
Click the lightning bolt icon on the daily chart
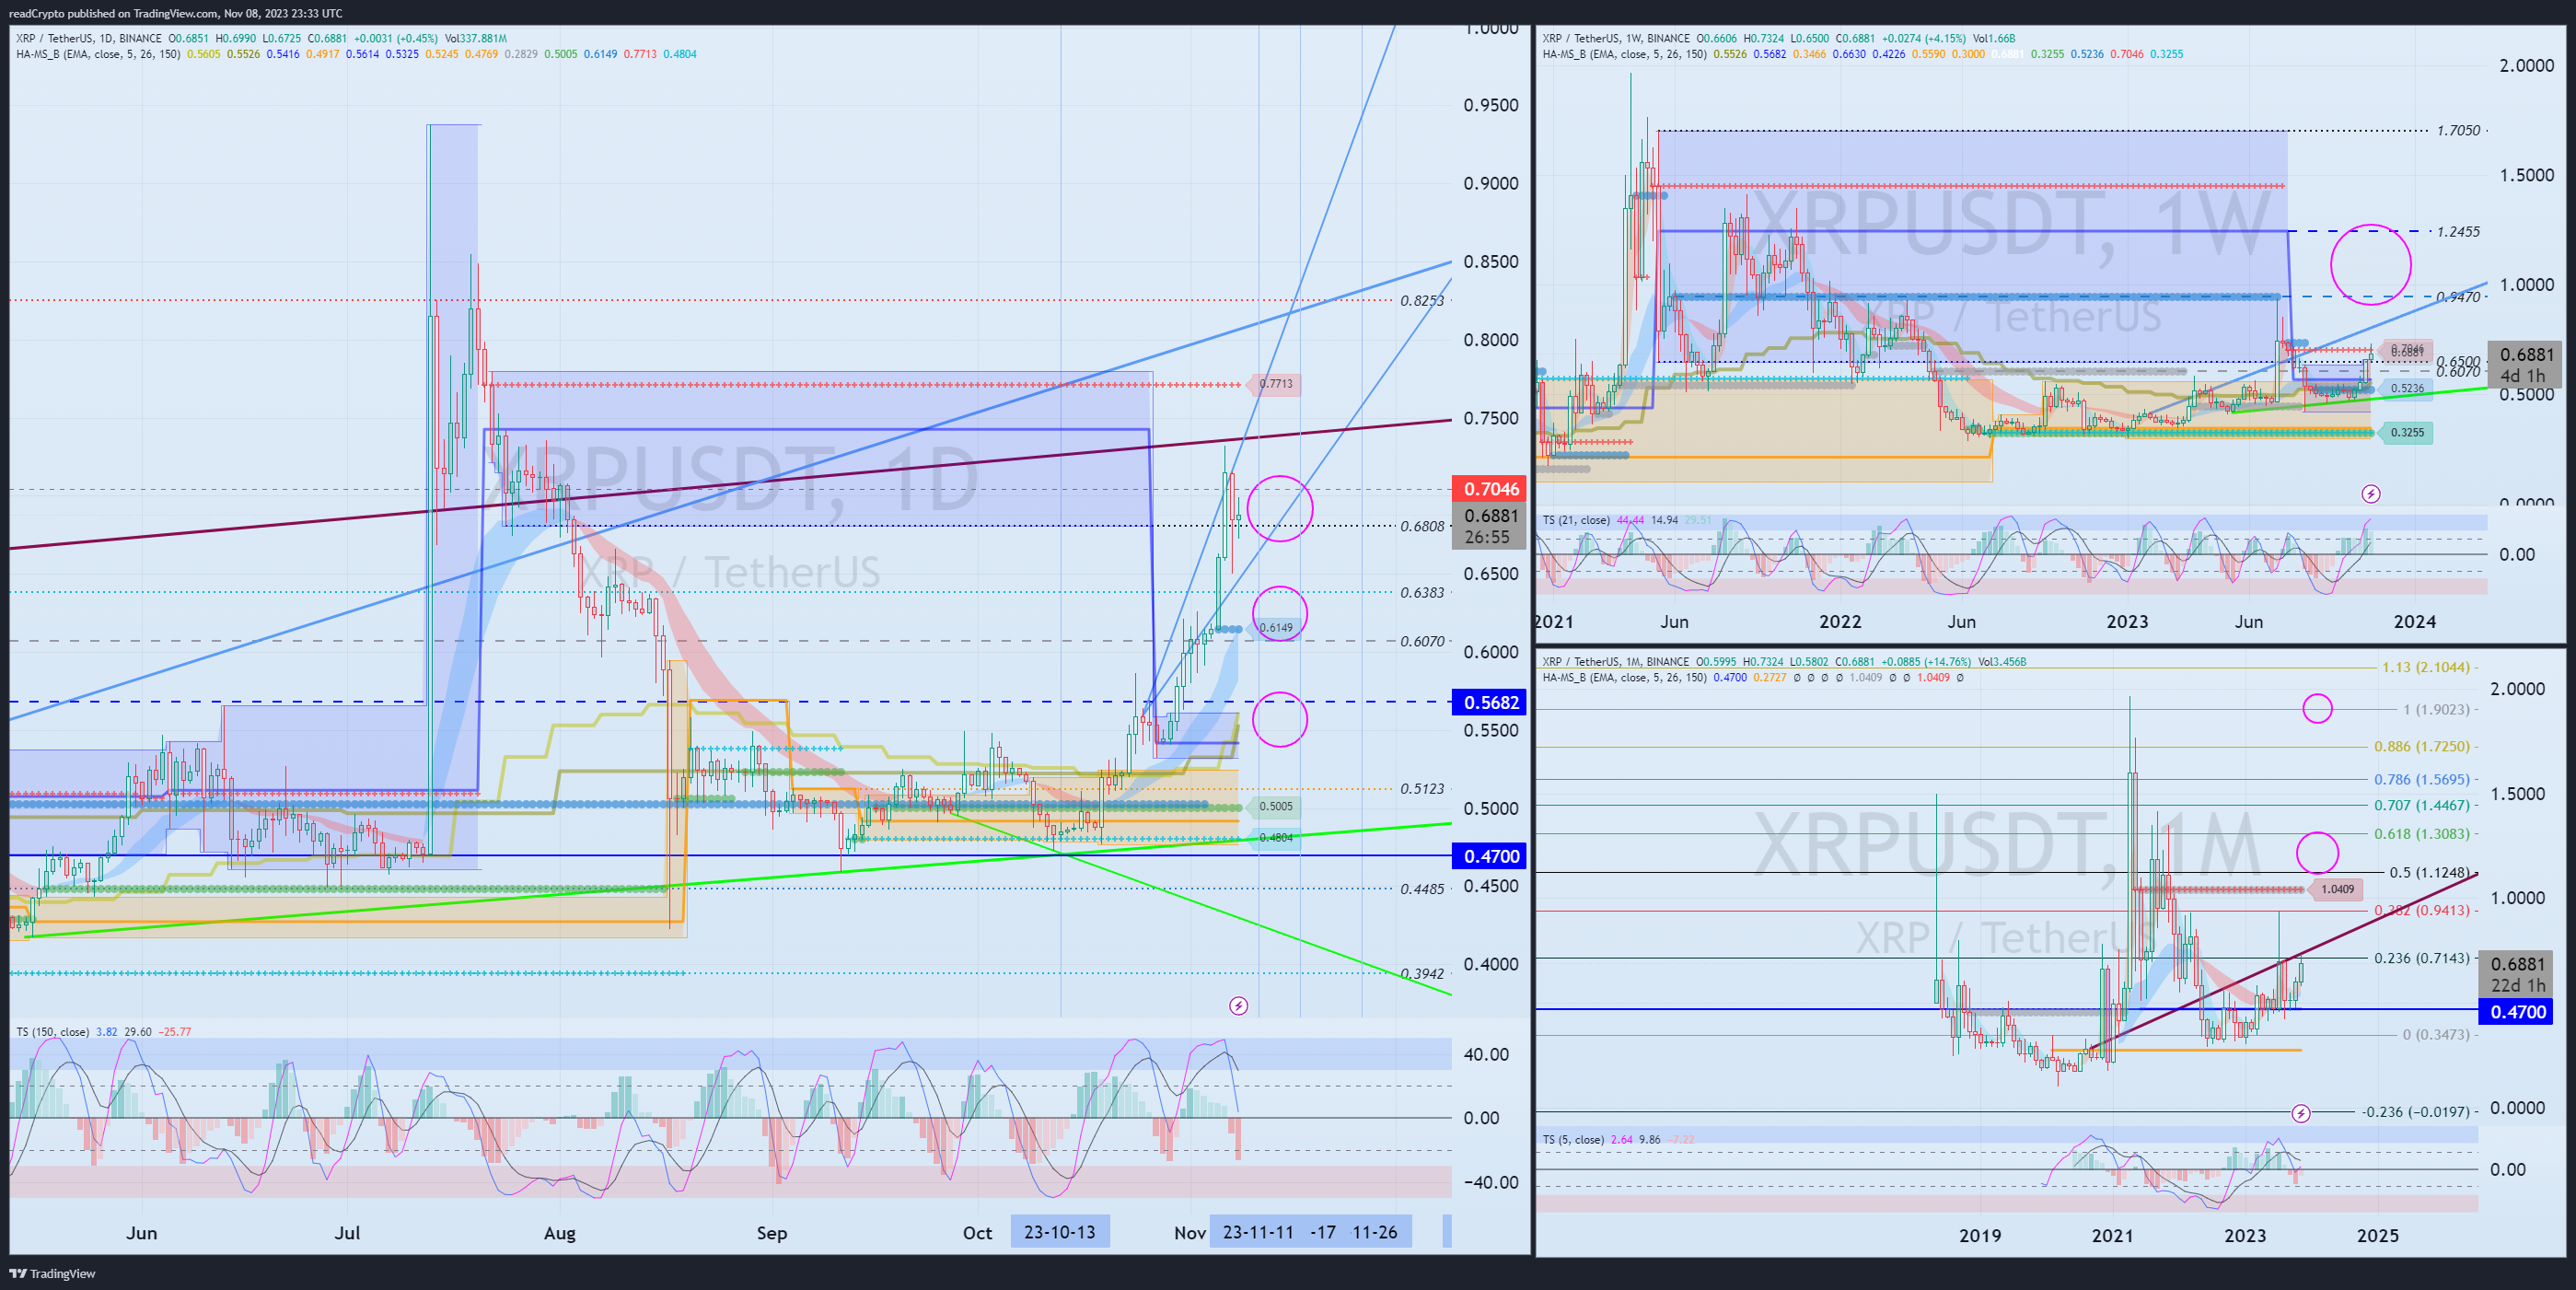[x=1238, y=1005]
